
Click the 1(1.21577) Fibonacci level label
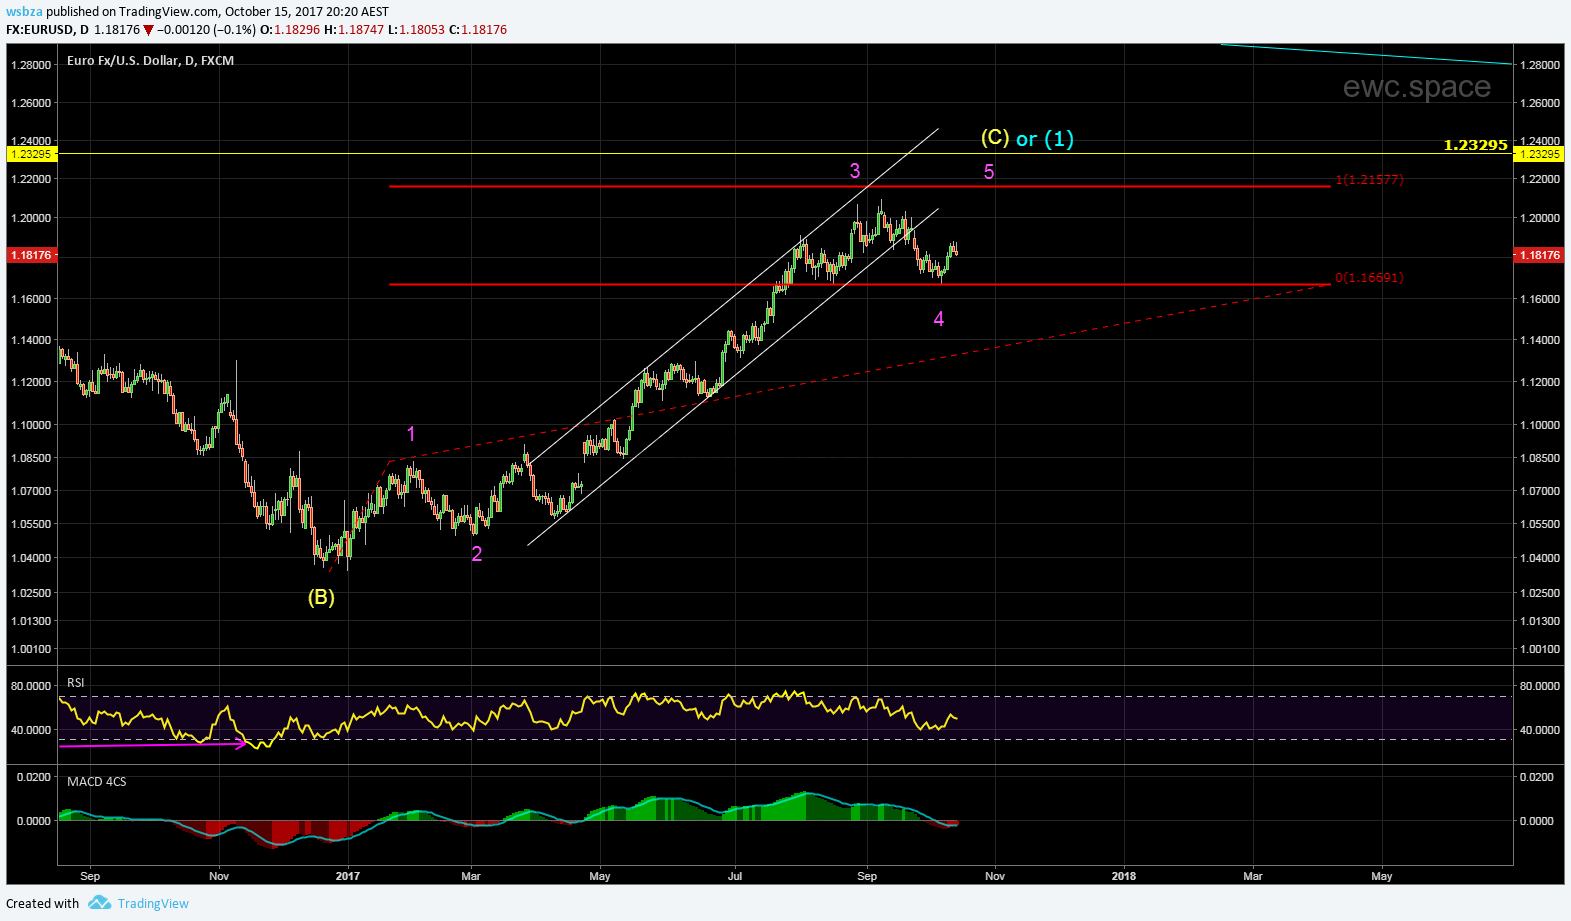point(1369,180)
